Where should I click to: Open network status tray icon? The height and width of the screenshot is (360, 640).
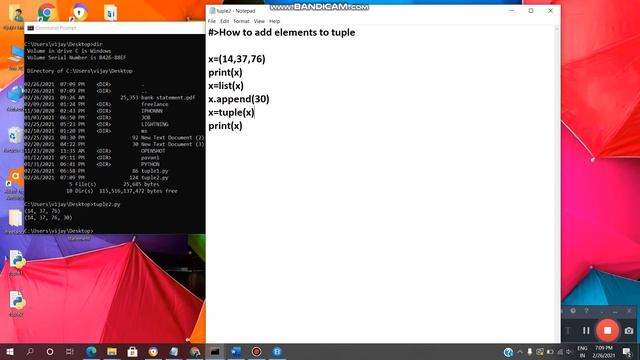pyautogui.click(x=560, y=351)
